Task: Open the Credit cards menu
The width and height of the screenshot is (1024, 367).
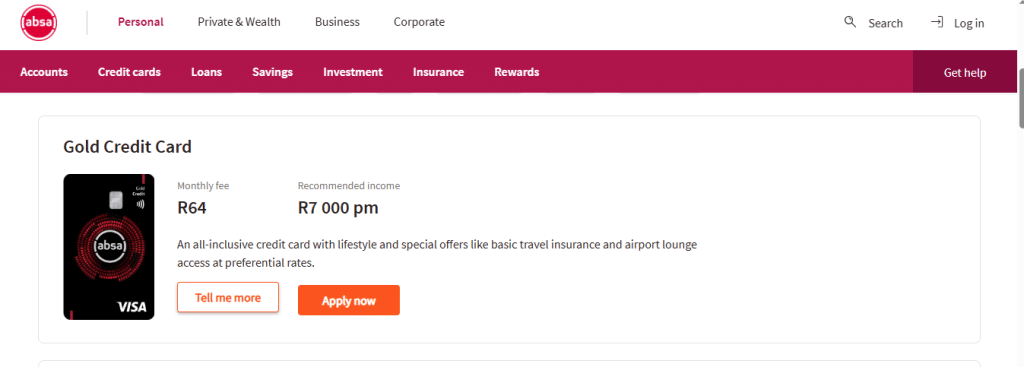Action: coord(129,72)
